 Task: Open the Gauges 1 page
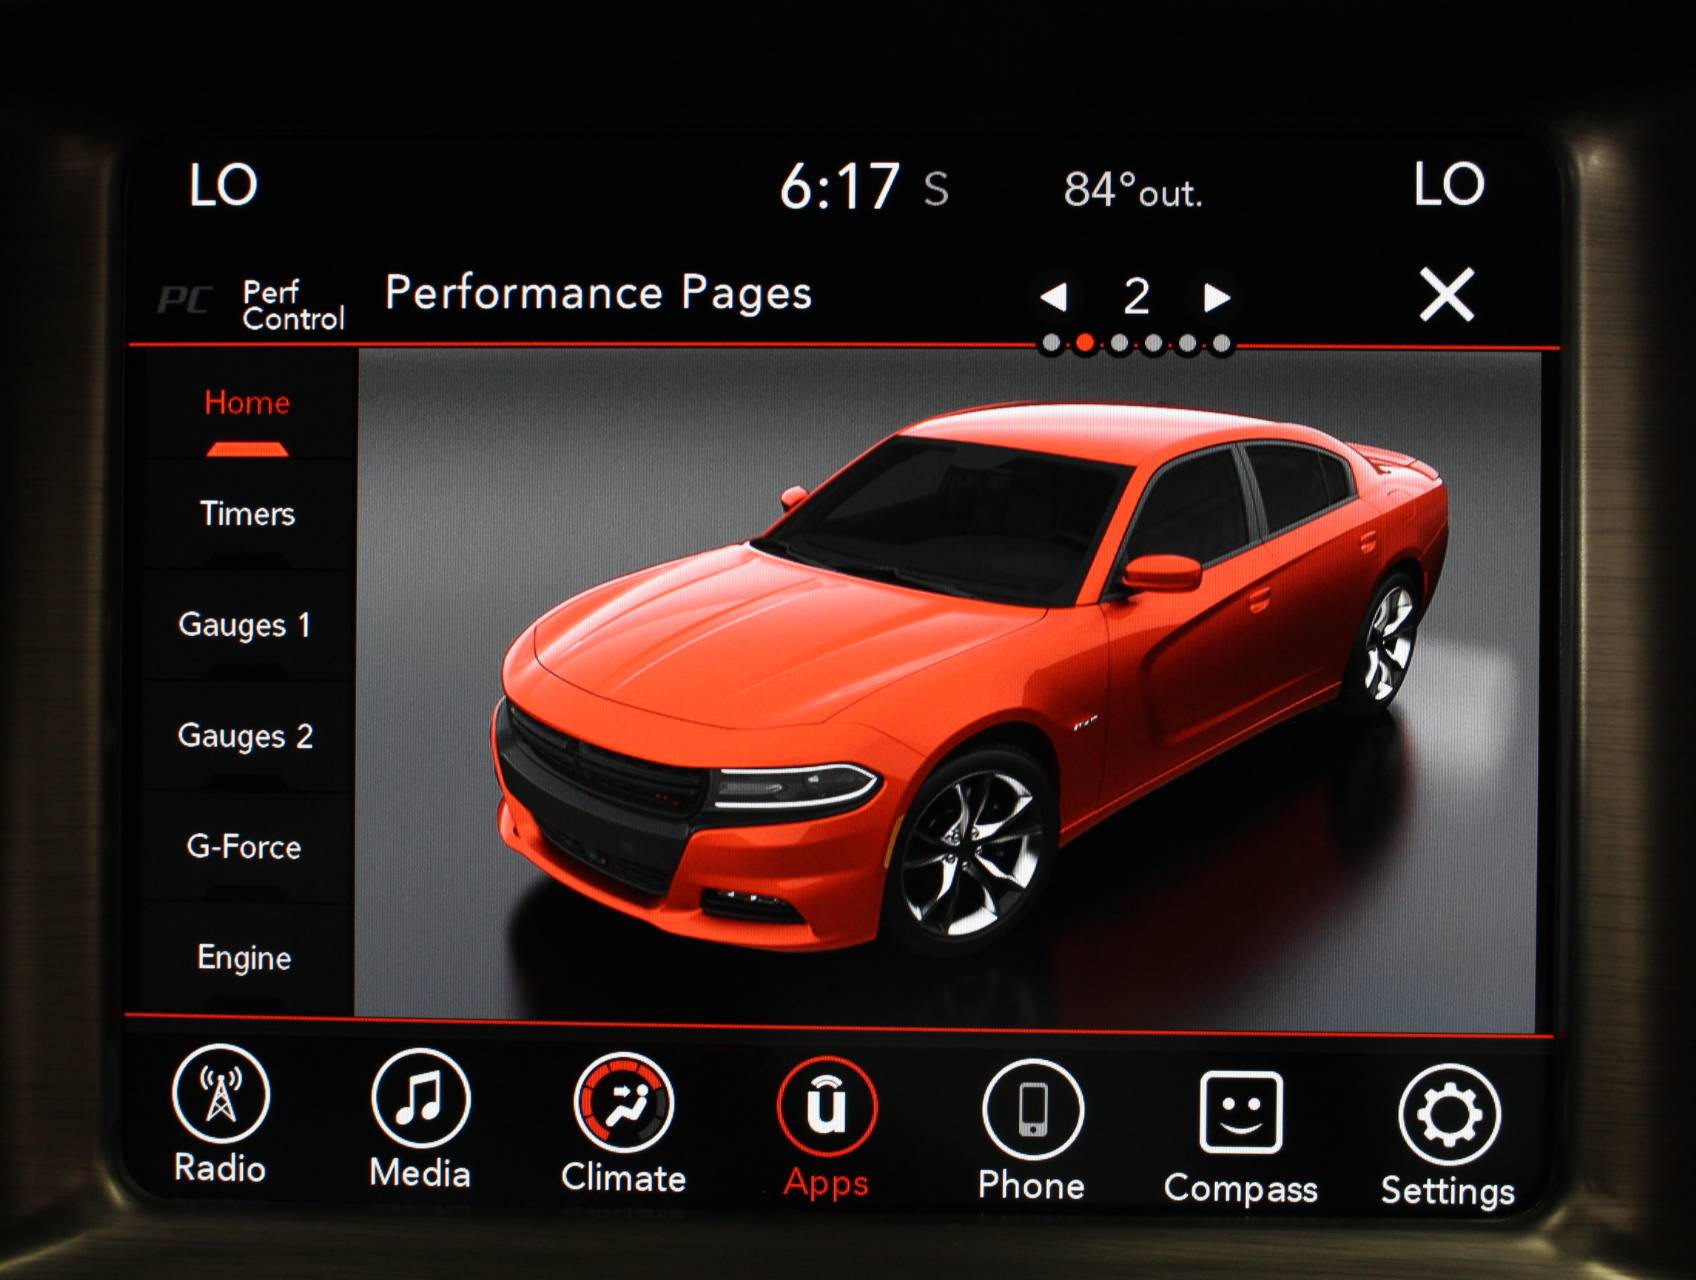248,626
